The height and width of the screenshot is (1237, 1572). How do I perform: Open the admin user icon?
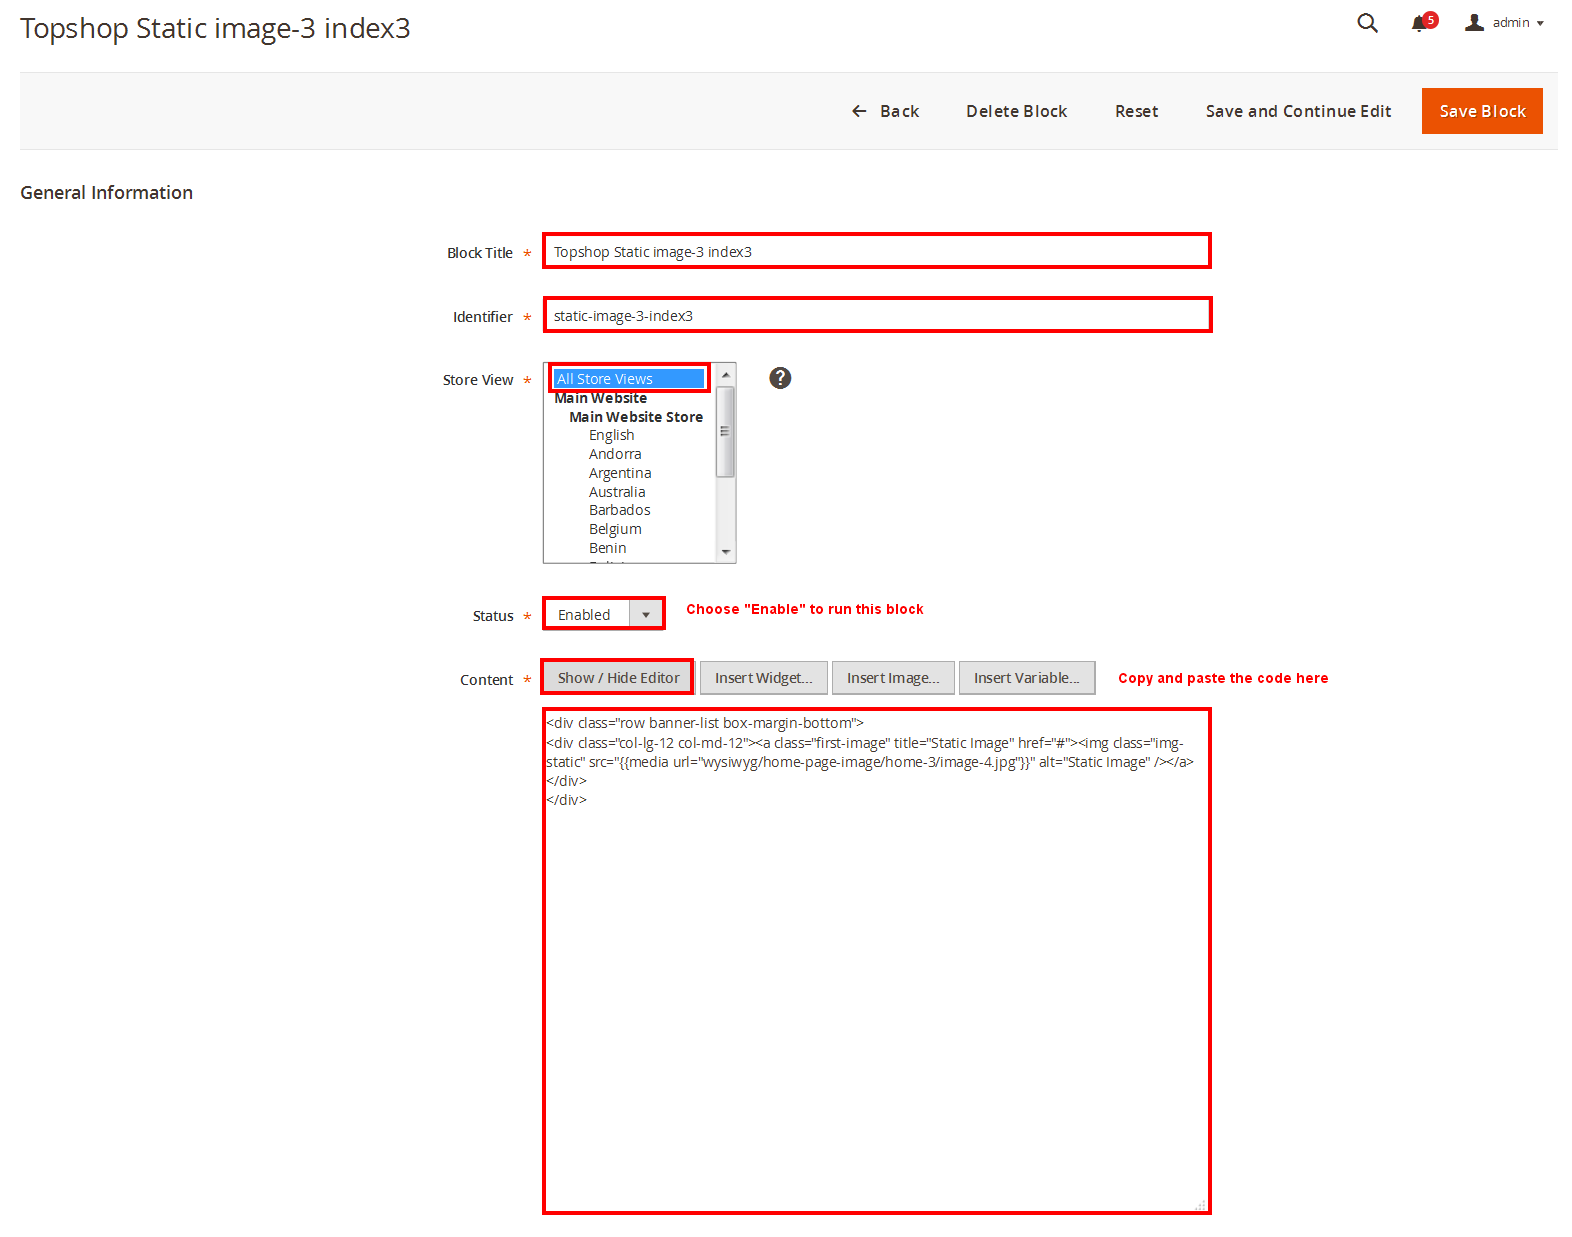(x=1474, y=23)
